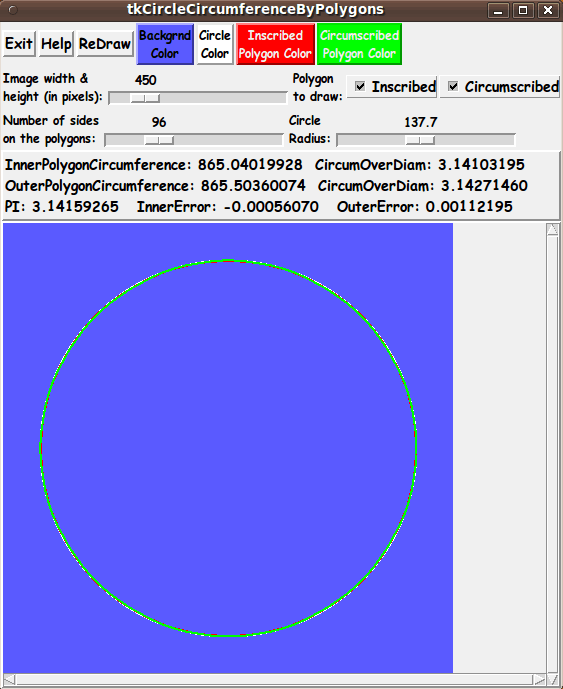
Task: Click the number of sides slider handle
Action: (159, 140)
